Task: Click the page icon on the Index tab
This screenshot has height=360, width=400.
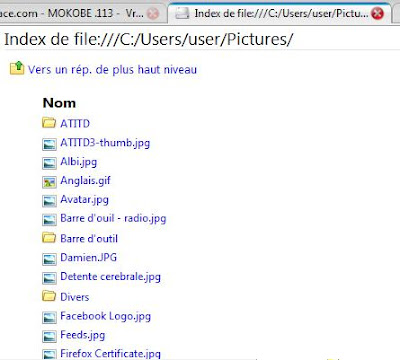Action: 182,13
